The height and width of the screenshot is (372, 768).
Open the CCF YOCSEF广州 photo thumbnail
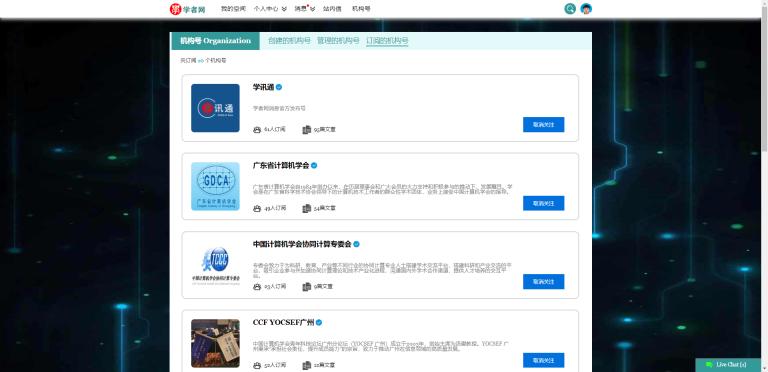coord(216,343)
